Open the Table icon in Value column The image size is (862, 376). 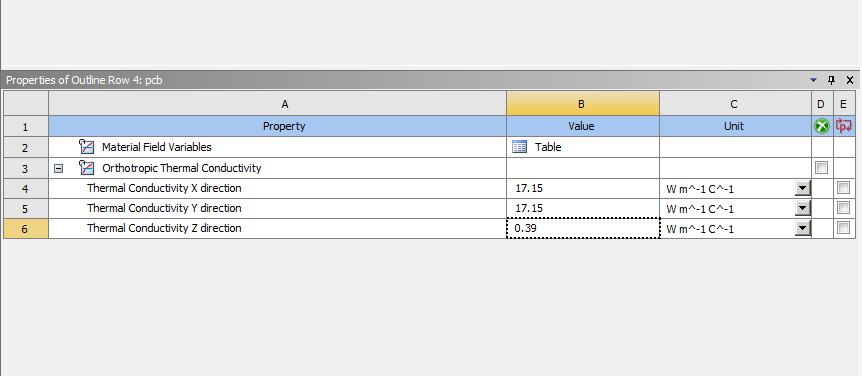(x=519, y=147)
